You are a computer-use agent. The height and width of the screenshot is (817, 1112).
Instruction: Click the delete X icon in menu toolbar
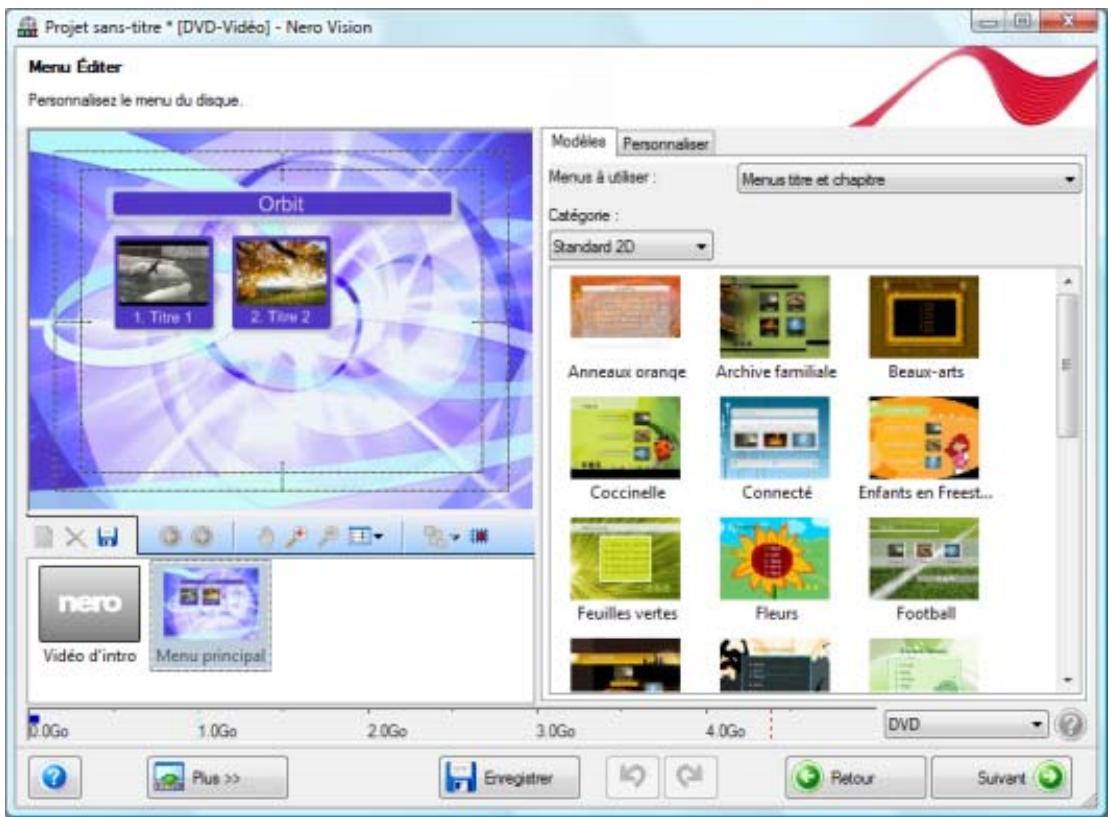(x=75, y=537)
